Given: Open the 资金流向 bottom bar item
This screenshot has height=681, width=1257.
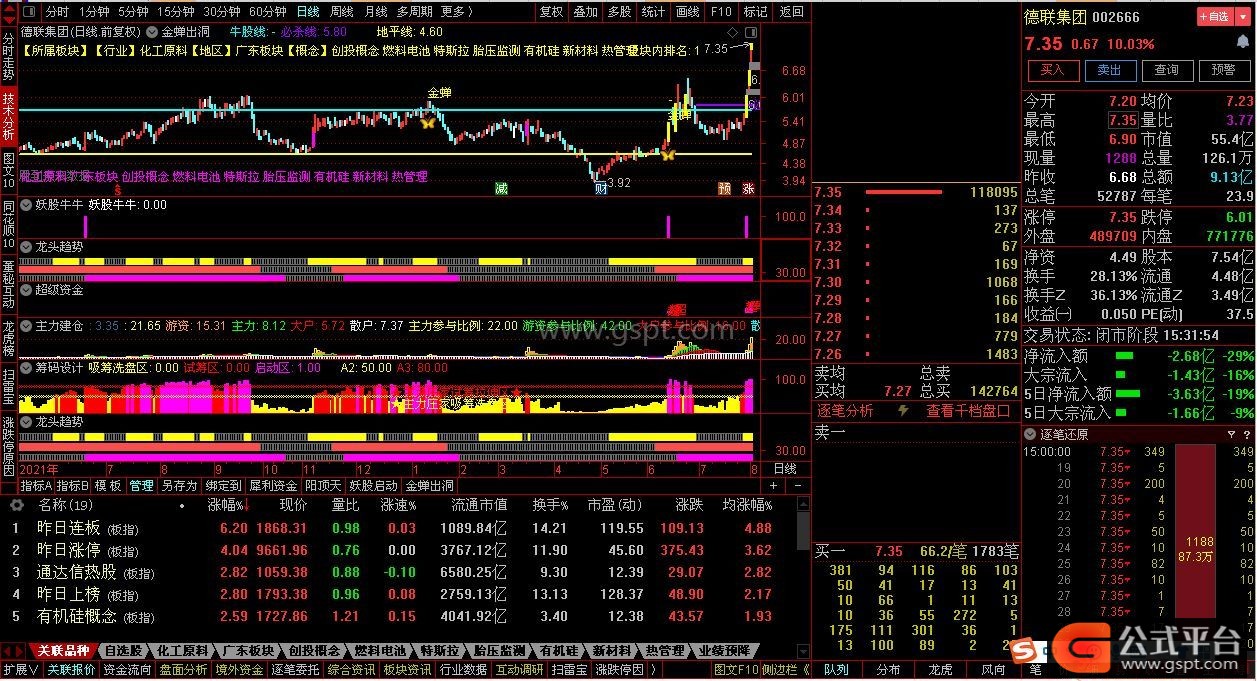Looking at the screenshot, I should point(128,670).
